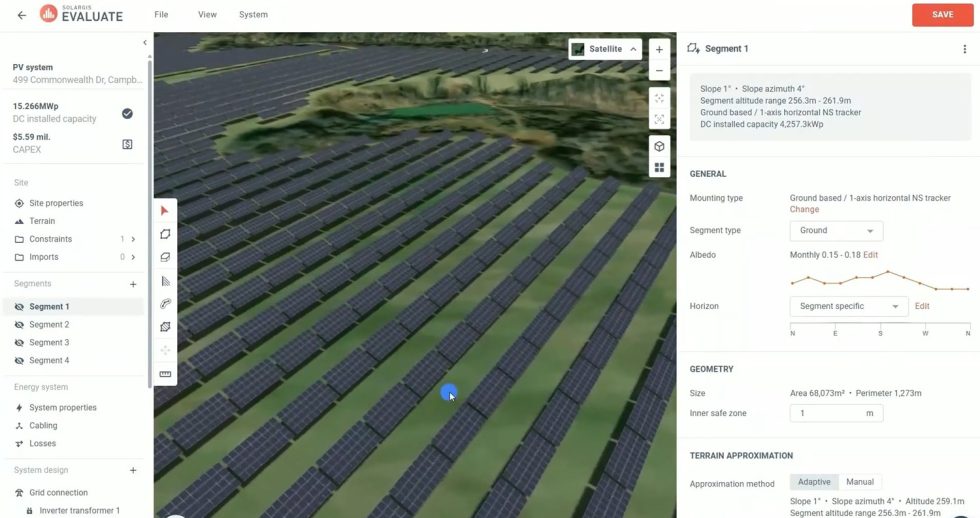
Task: Add a system design with plus icon
Action: coord(133,471)
